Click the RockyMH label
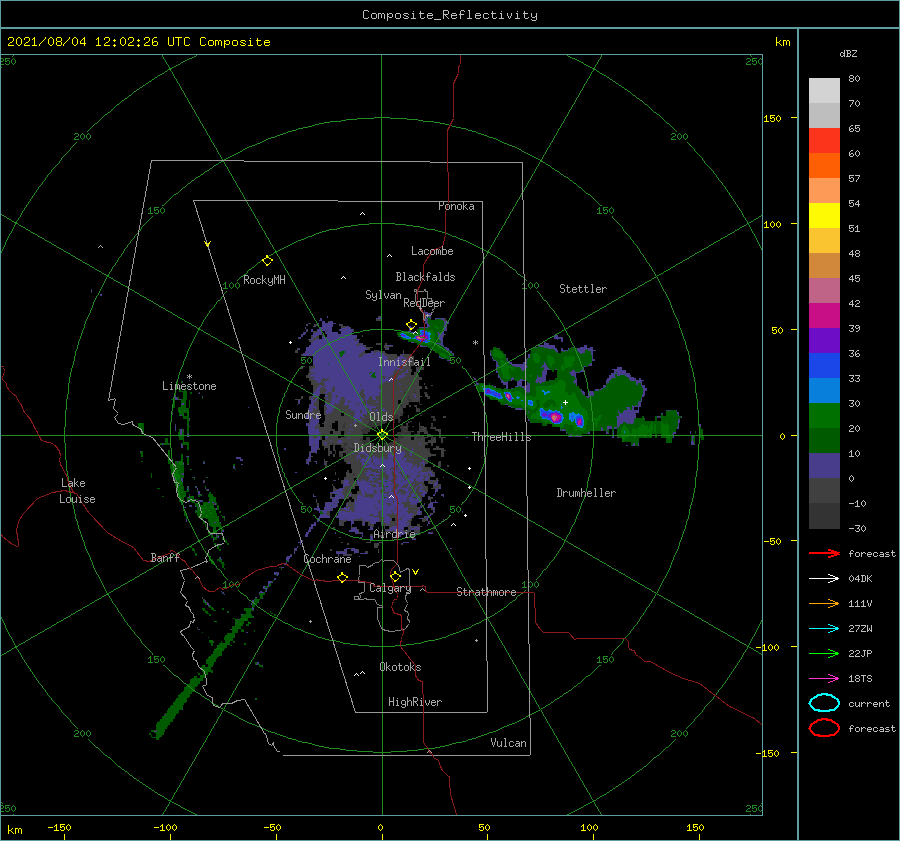Screen dimensions: 900x841 (x=264, y=280)
